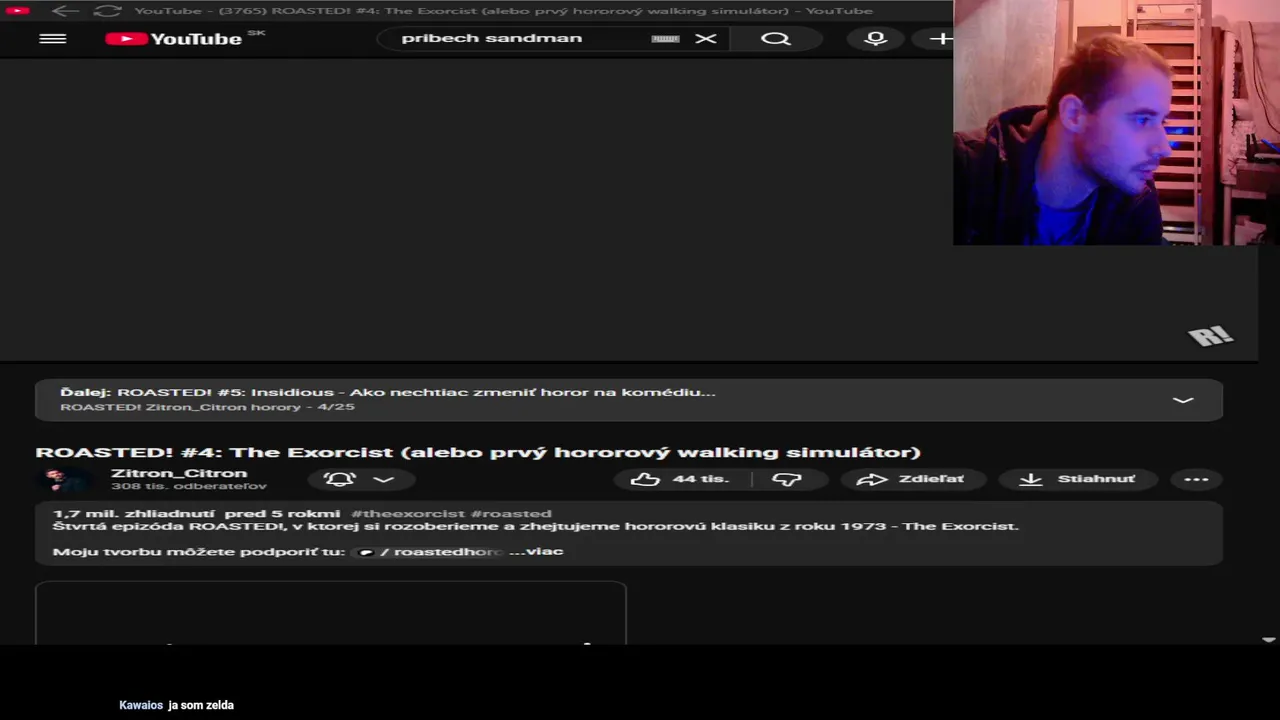Open the on-screen keyboard icon in search
The width and height of the screenshot is (1280, 720).
(665, 38)
